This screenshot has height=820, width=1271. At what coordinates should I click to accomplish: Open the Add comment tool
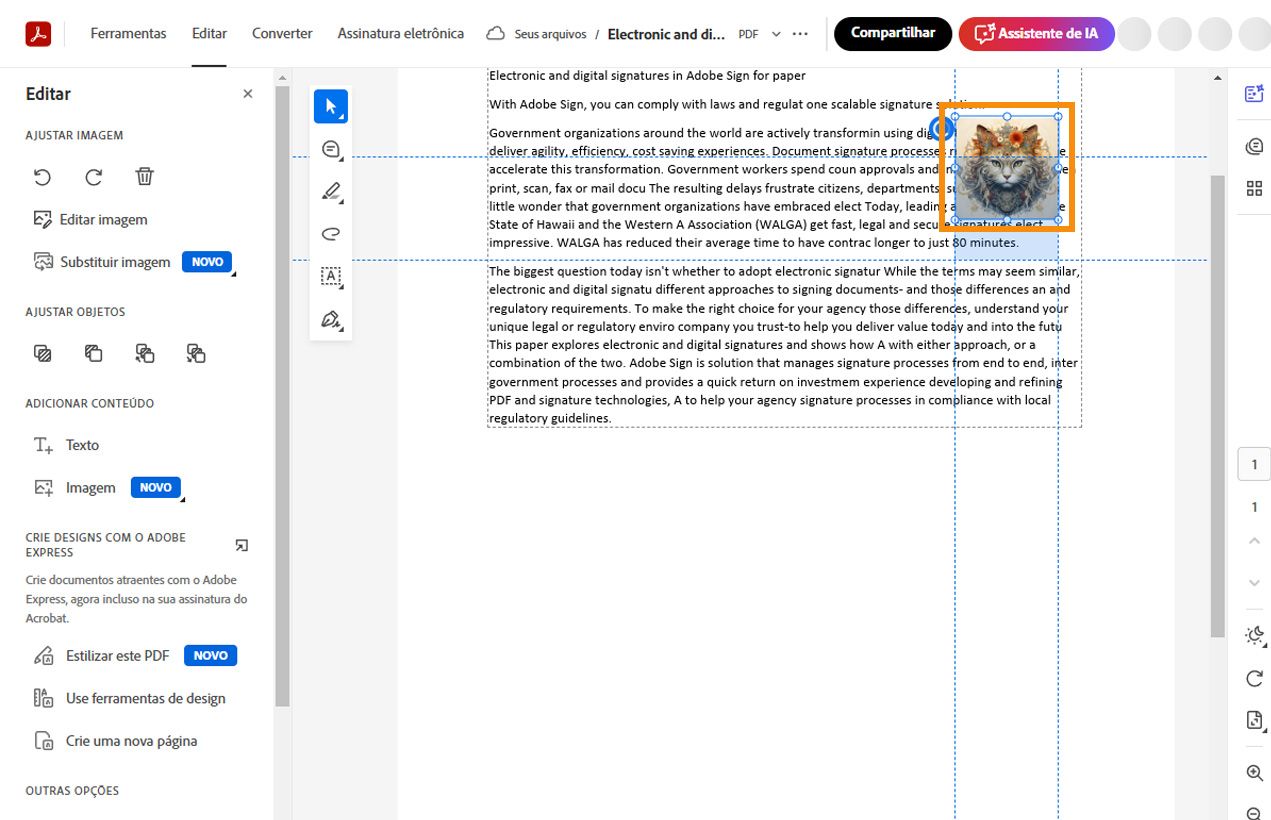click(x=330, y=148)
